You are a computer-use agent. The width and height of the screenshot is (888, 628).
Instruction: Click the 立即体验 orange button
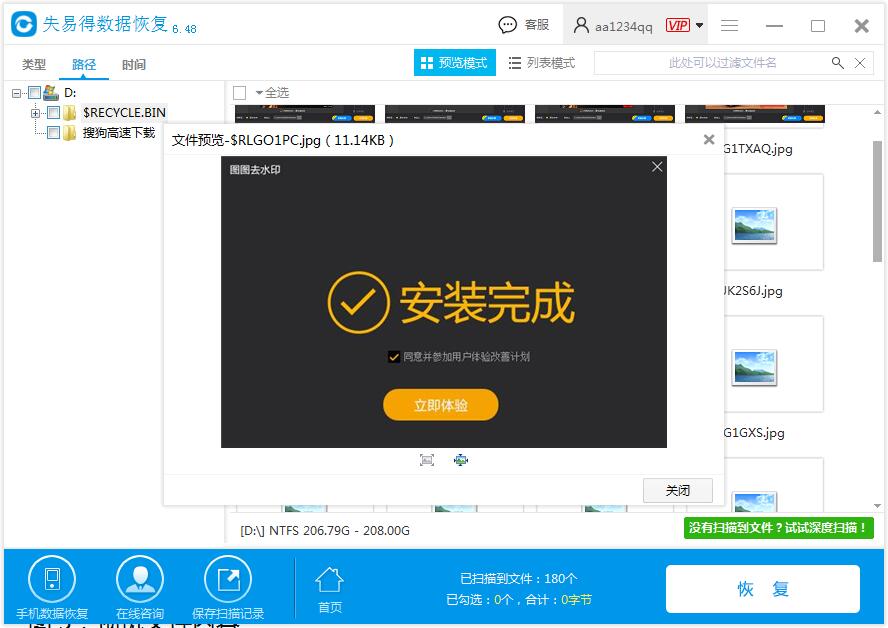pyautogui.click(x=441, y=405)
